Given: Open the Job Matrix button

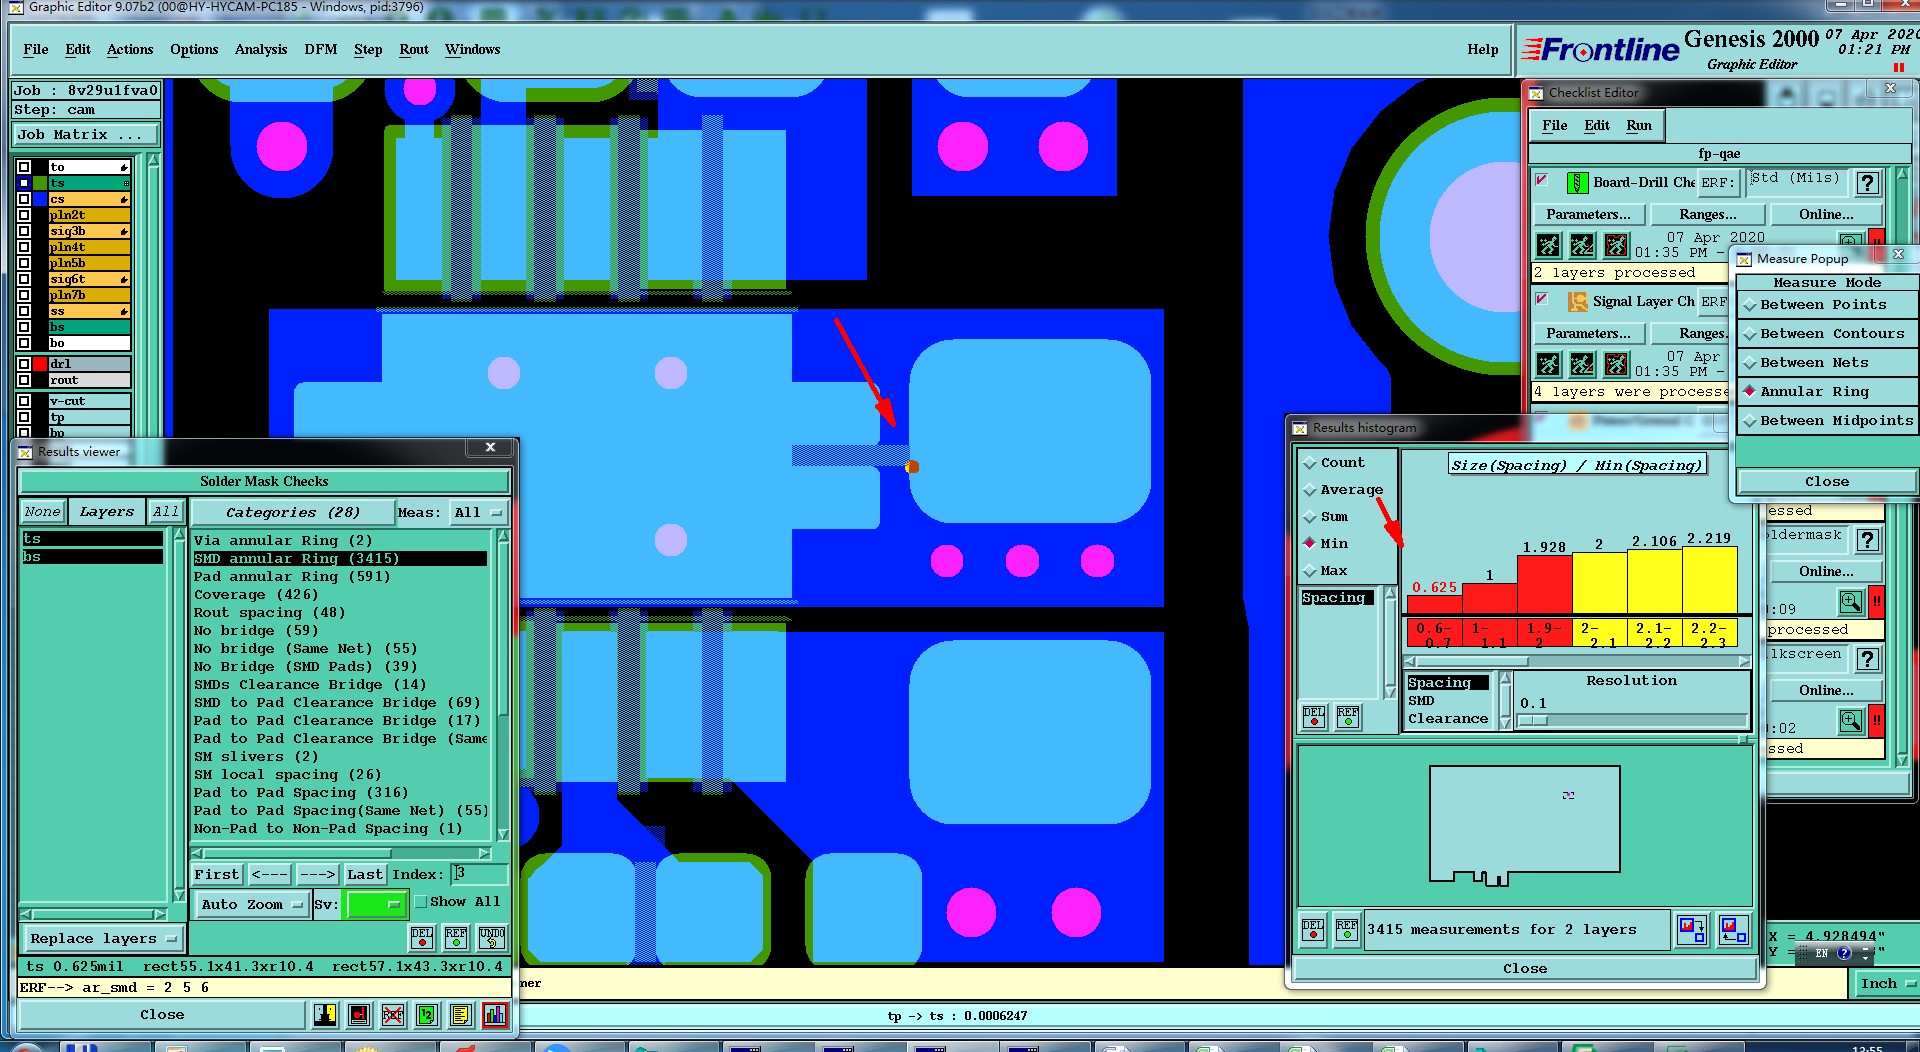Looking at the screenshot, I should click(85, 135).
